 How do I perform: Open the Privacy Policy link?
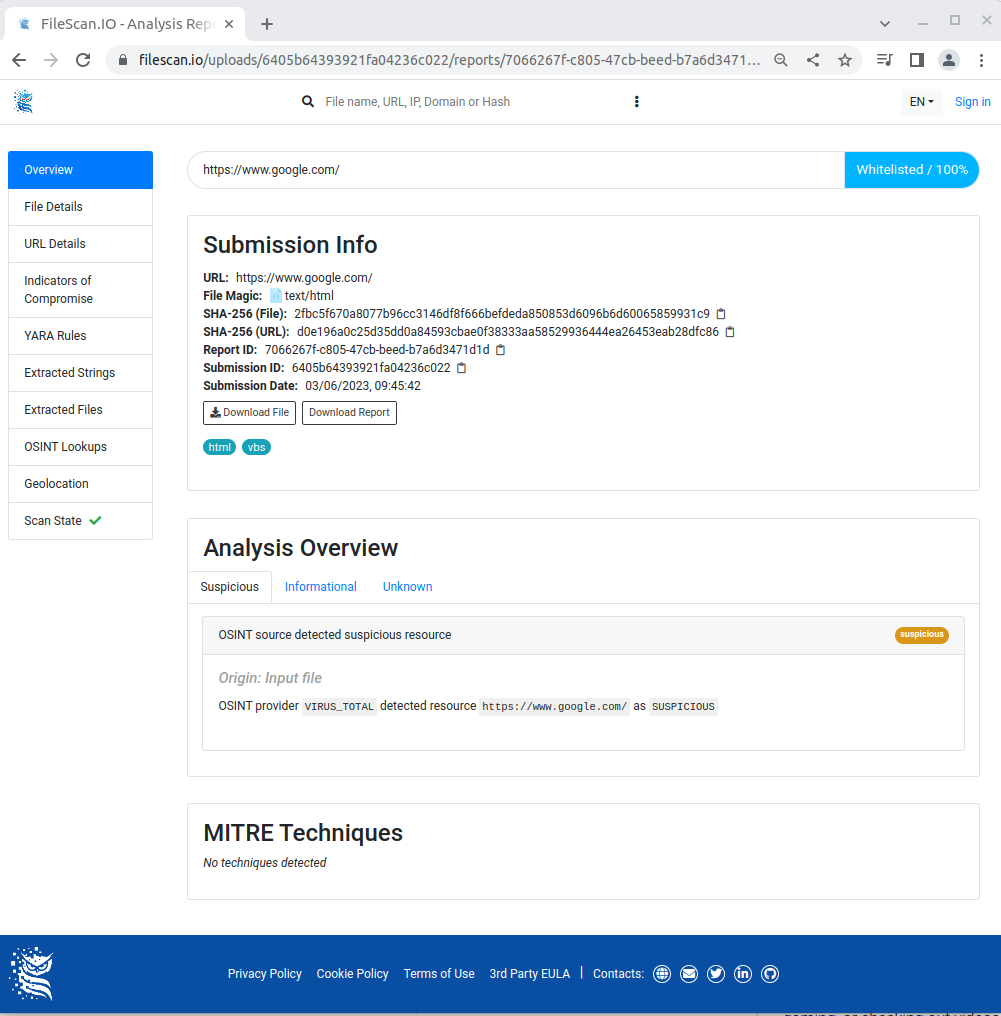(264, 974)
